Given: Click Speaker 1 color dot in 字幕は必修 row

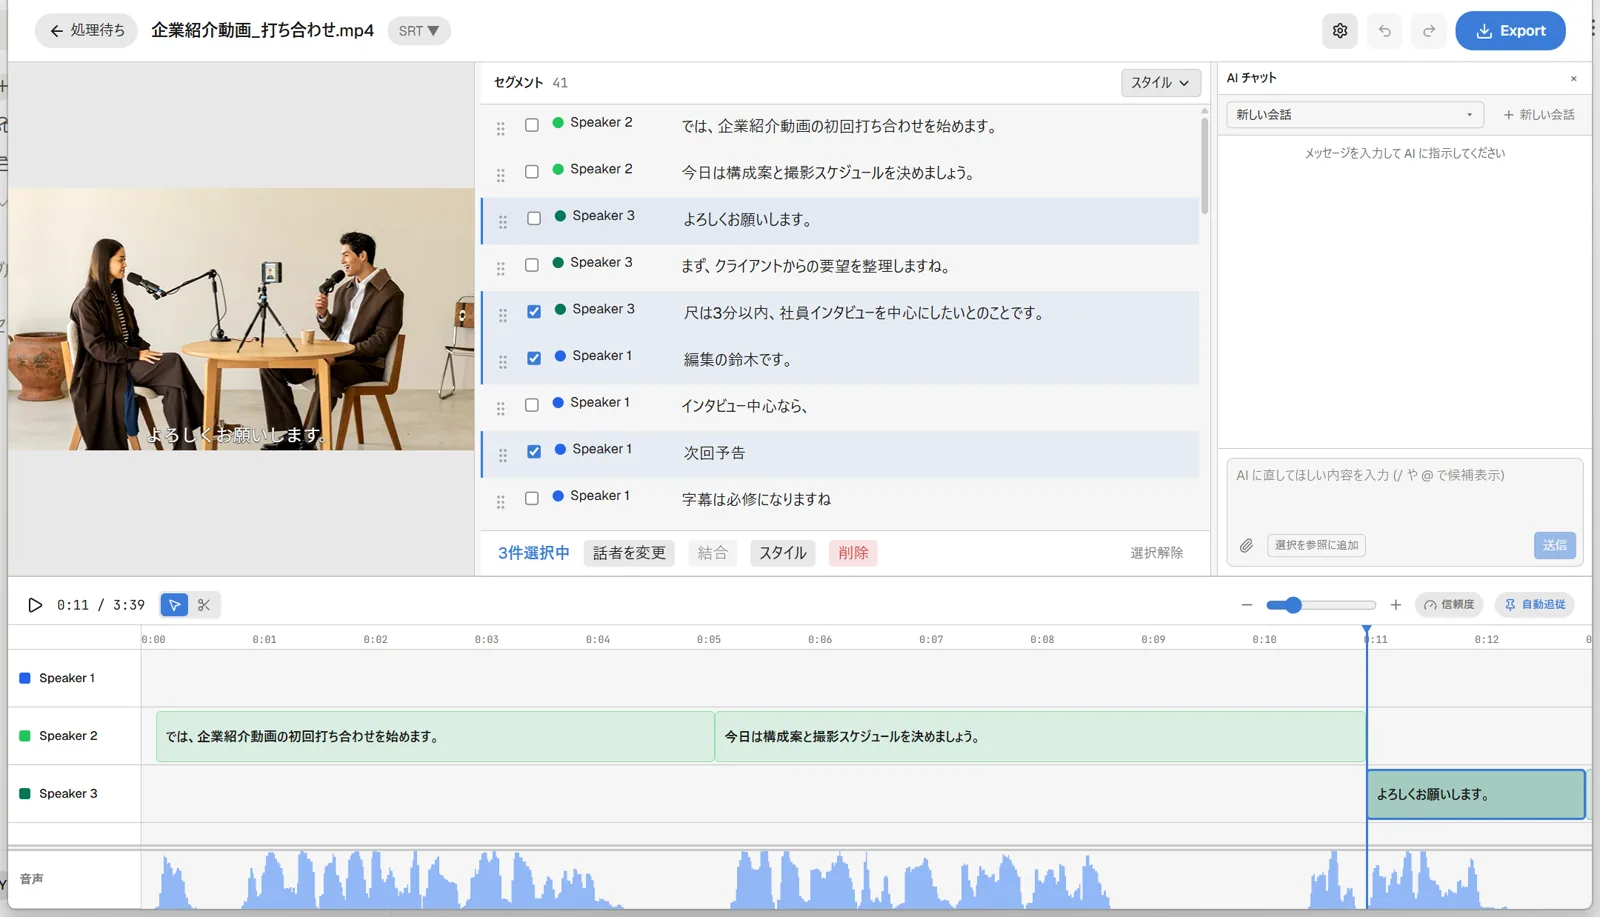Looking at the screenshot, I should pos(558,496).
